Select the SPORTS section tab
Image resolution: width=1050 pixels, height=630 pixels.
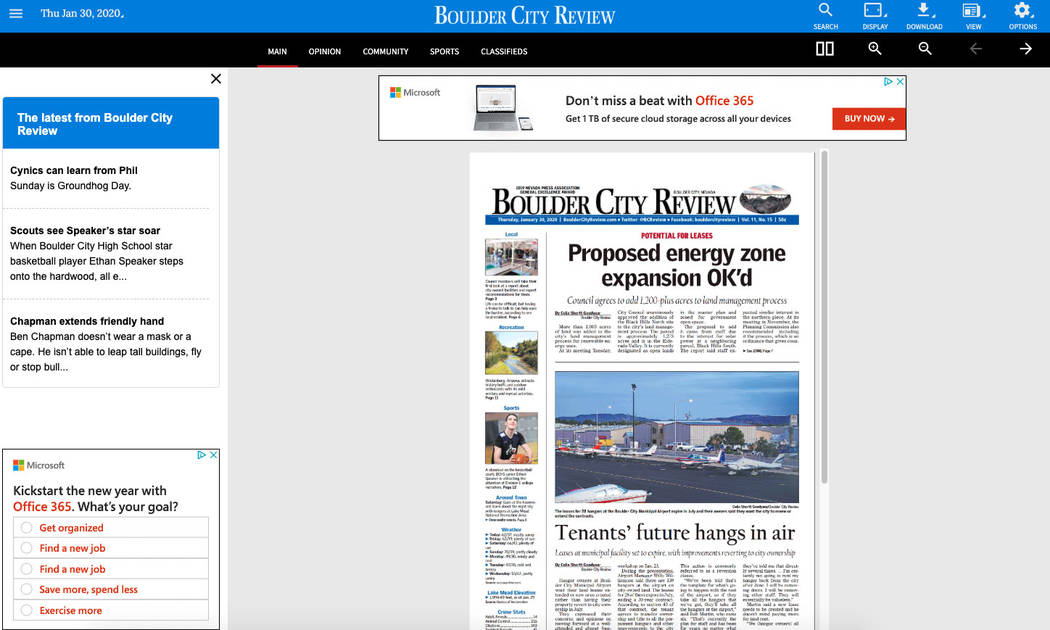click(x=445, y=52)
